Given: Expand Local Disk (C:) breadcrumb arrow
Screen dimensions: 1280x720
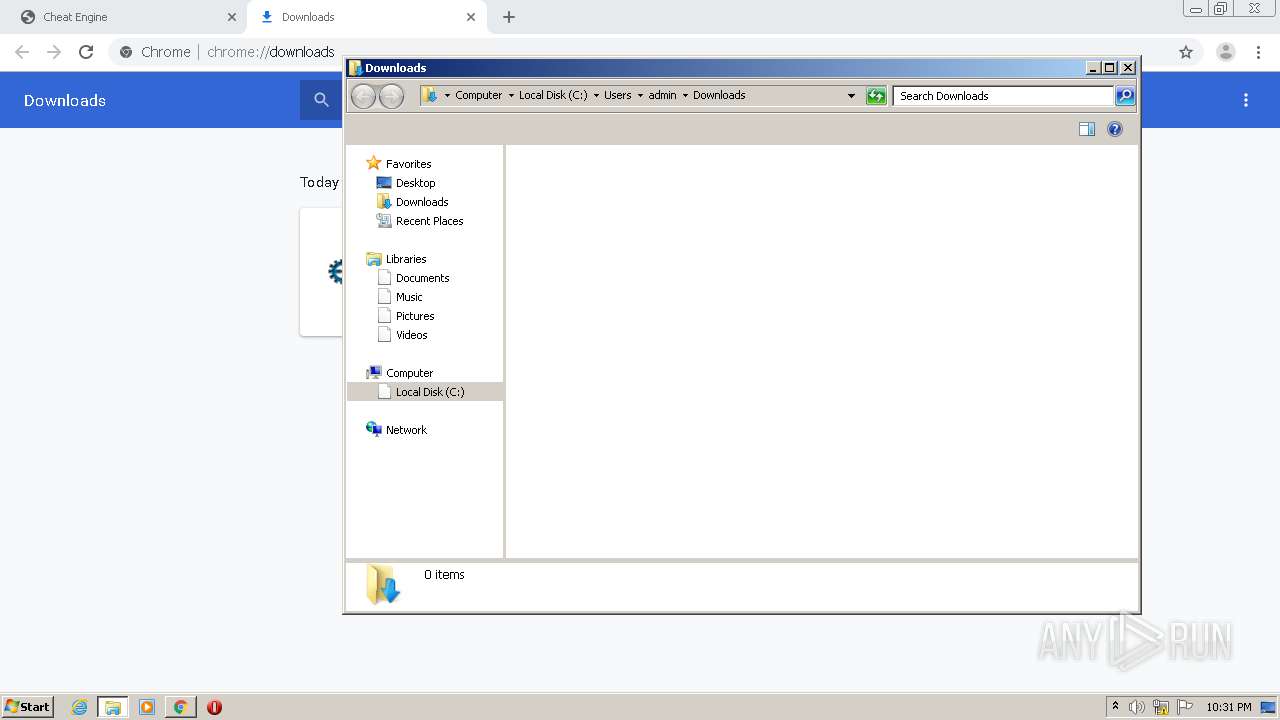Looking at the screenshot, I should click(596, 96).
